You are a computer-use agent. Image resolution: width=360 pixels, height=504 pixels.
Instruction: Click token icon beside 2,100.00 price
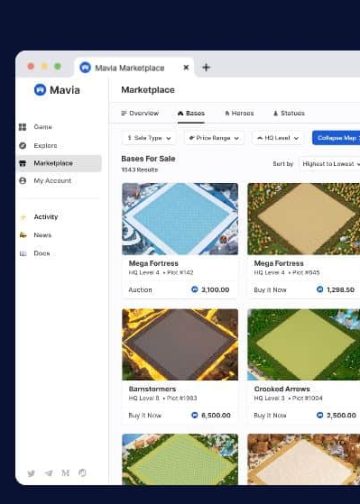[195, 289]
